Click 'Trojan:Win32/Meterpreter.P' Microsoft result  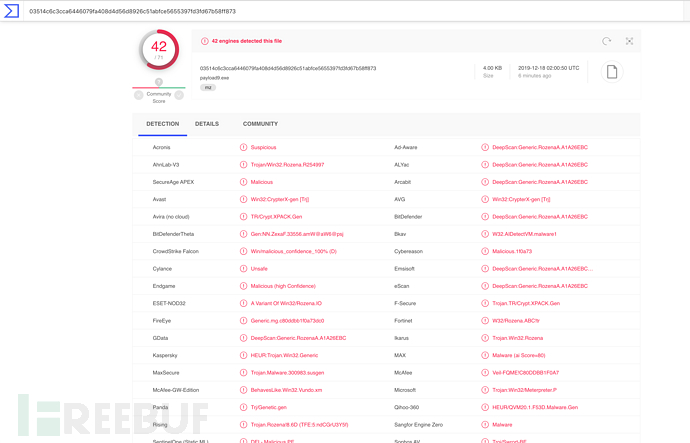[x=525, y=390]
